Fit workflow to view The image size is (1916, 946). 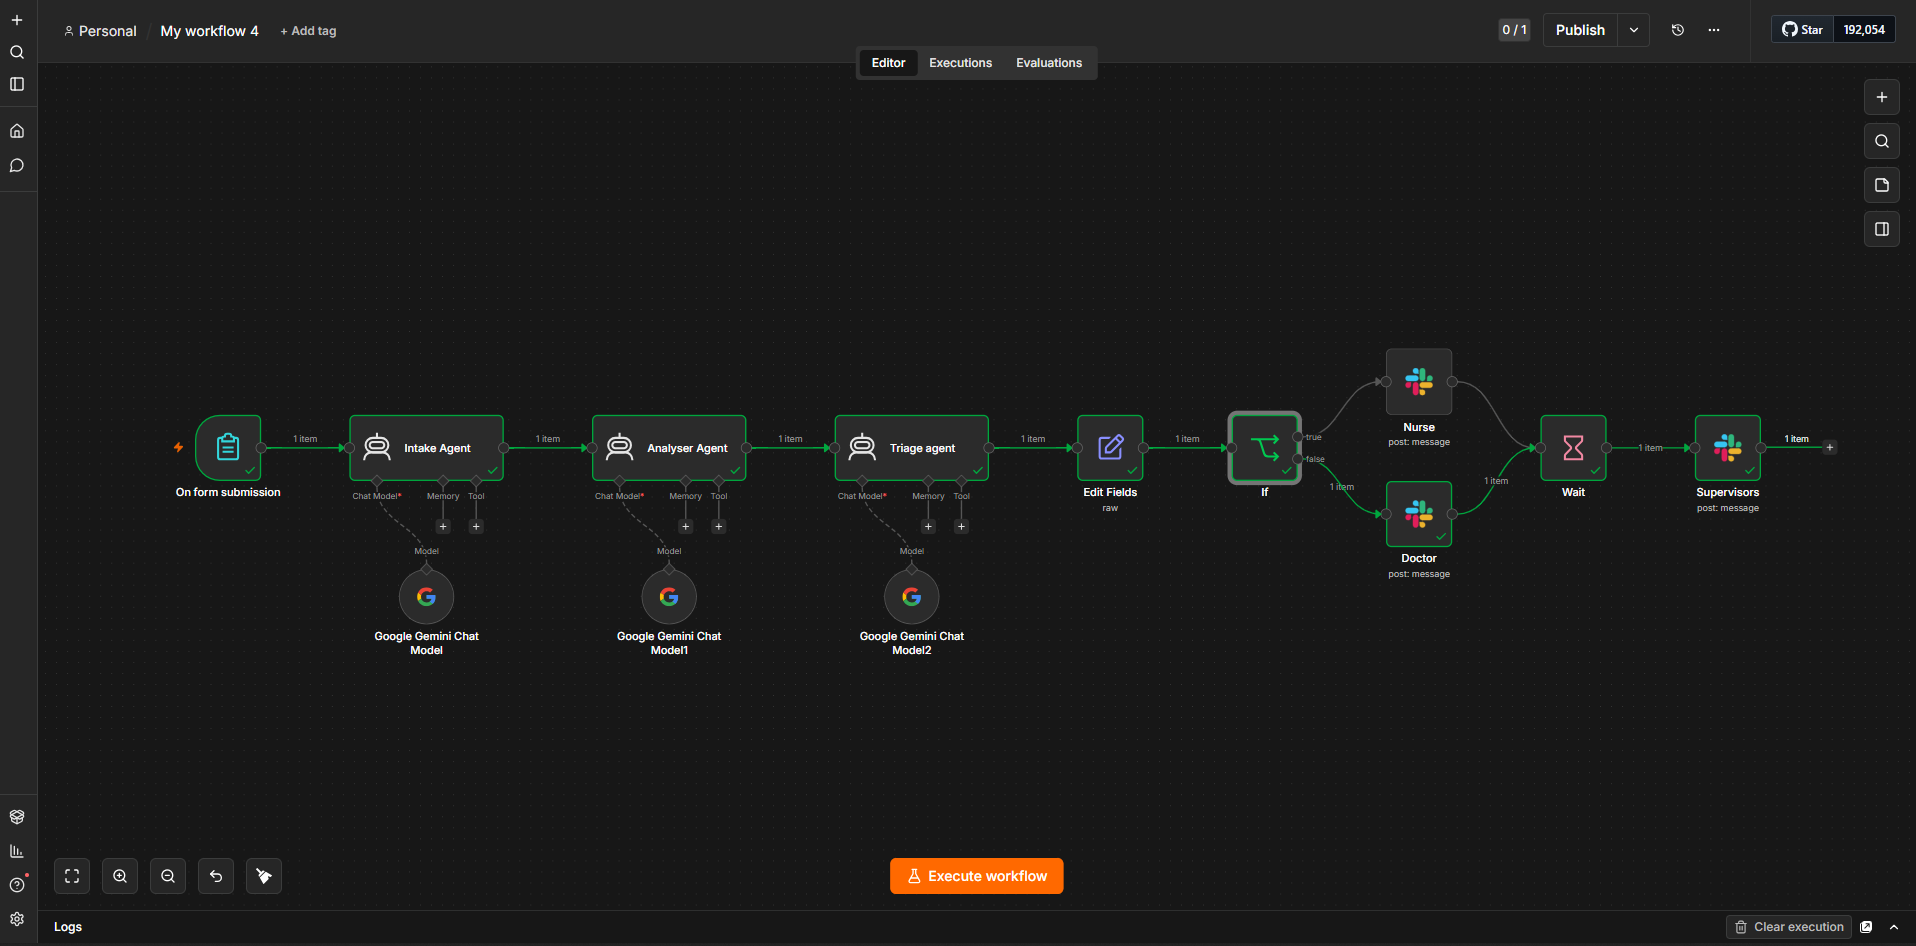72,876
